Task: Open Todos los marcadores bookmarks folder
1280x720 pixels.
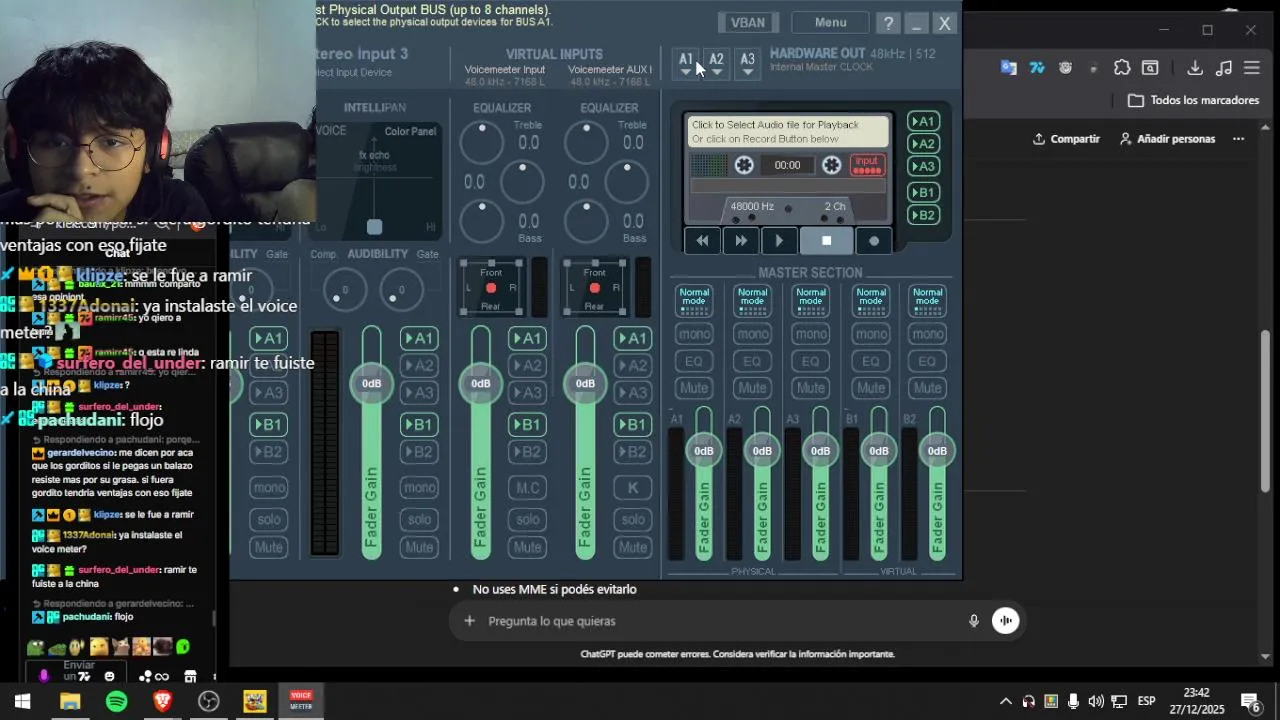Action: coord(1194,100)
